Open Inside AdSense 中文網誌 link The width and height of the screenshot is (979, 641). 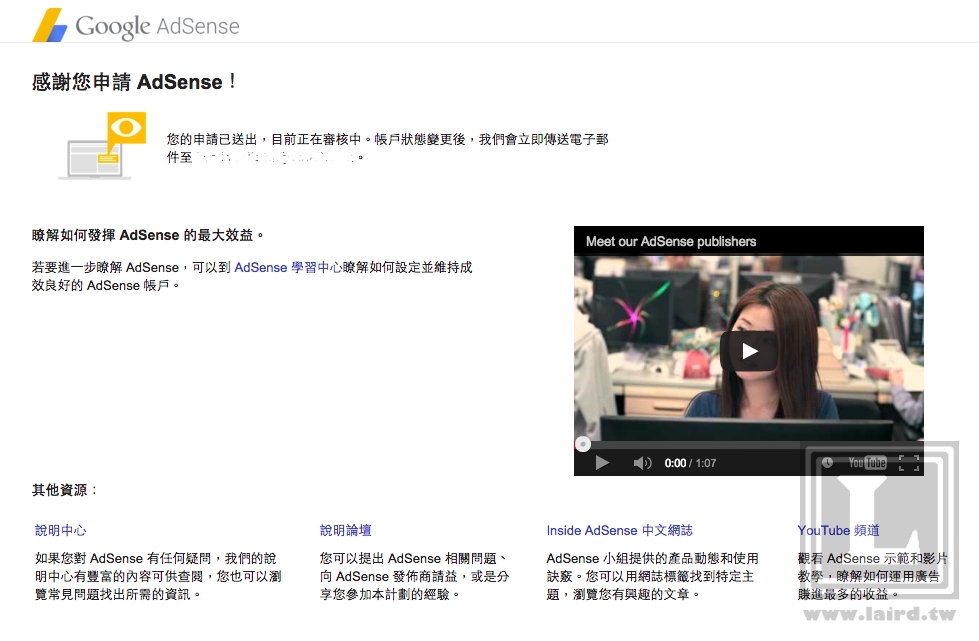tap(619, 531)
